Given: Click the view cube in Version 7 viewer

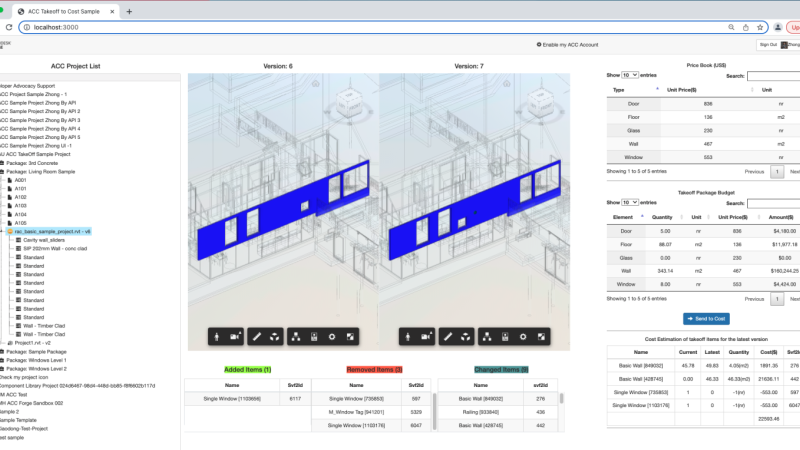Looking at the screenshot, I should (x=540, y=104).
